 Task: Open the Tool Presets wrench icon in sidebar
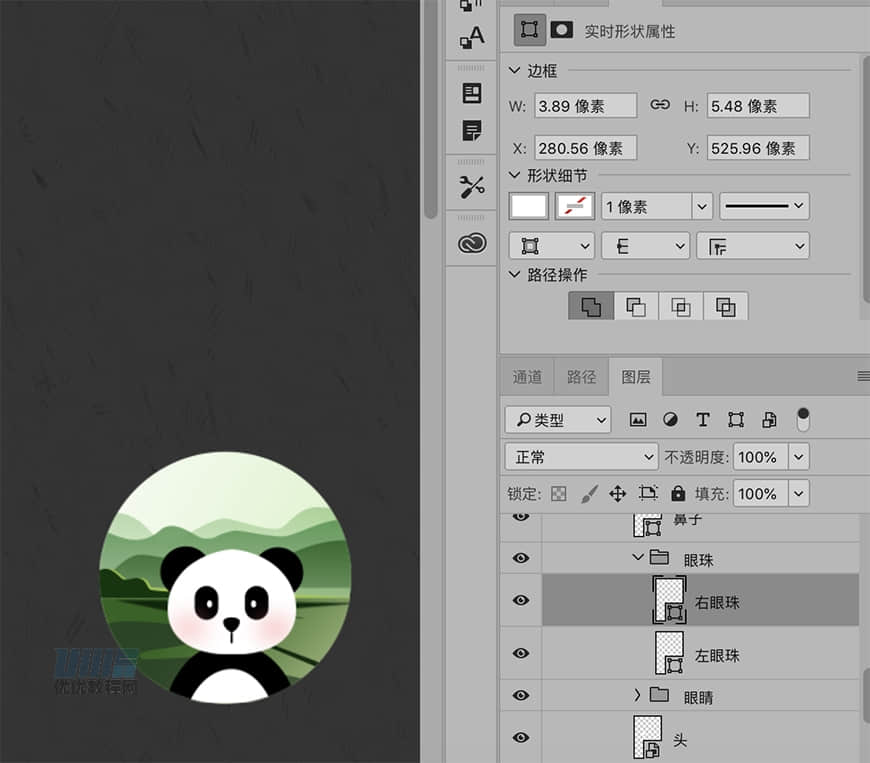[470, 185]
